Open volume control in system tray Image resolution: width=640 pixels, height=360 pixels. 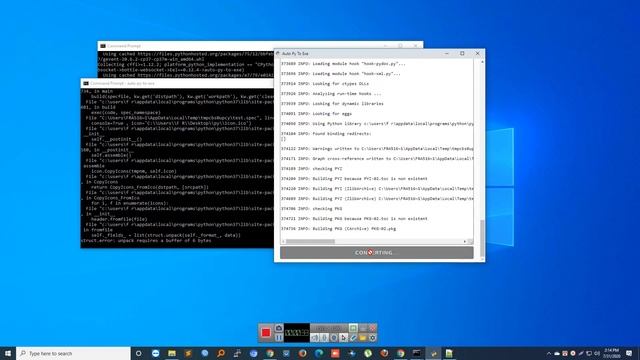coord(597,353)
